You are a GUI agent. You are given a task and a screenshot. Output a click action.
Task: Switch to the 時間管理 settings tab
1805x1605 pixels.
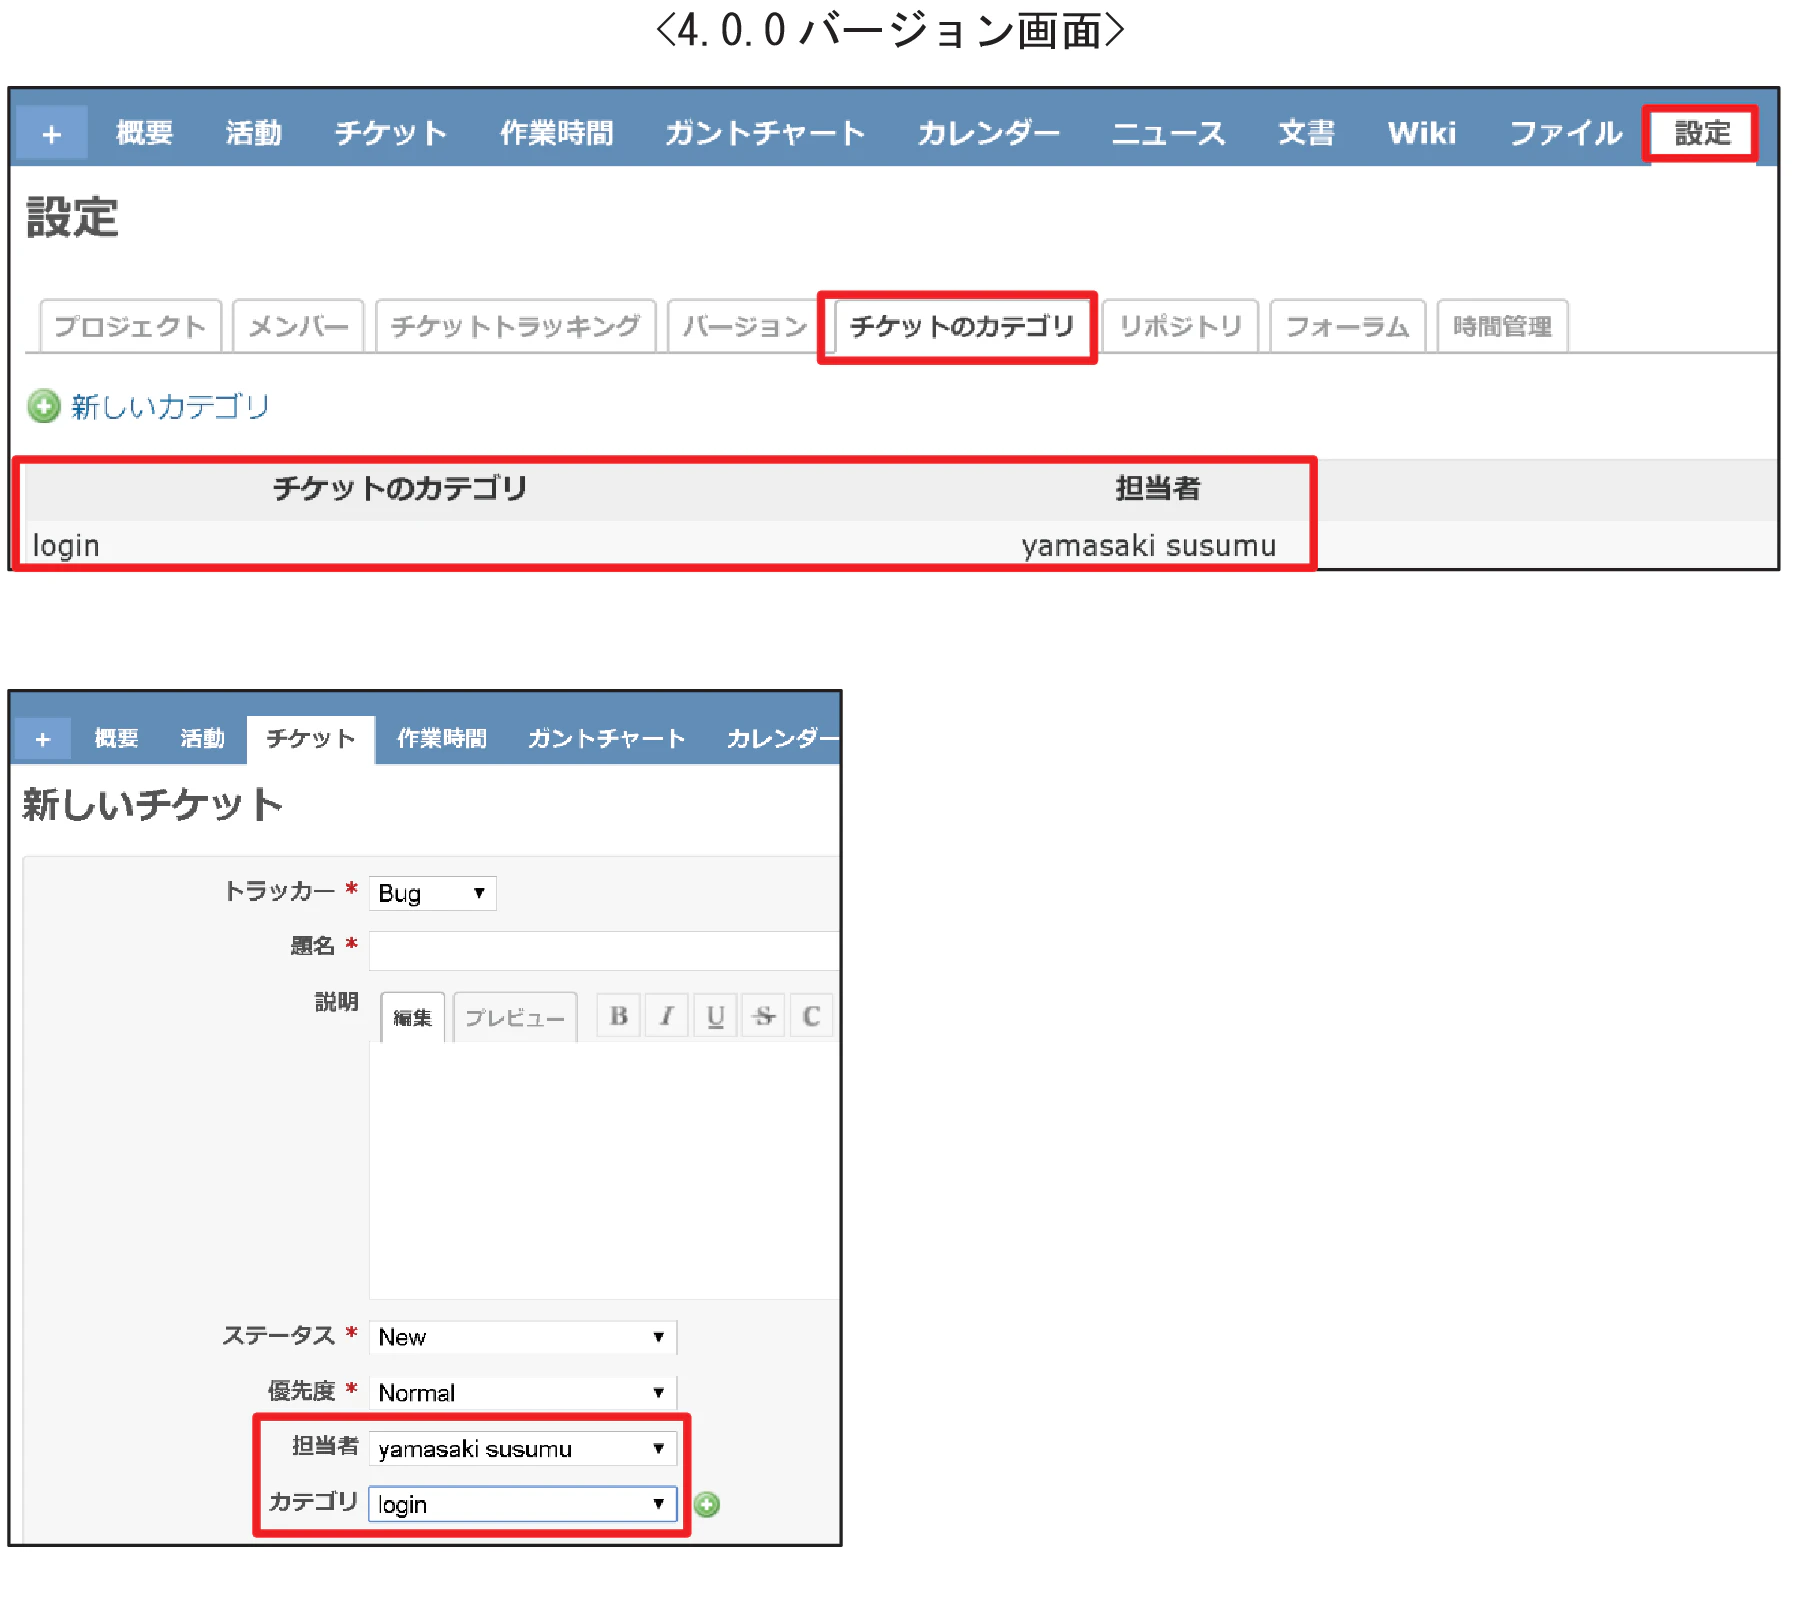[1502, 326]
